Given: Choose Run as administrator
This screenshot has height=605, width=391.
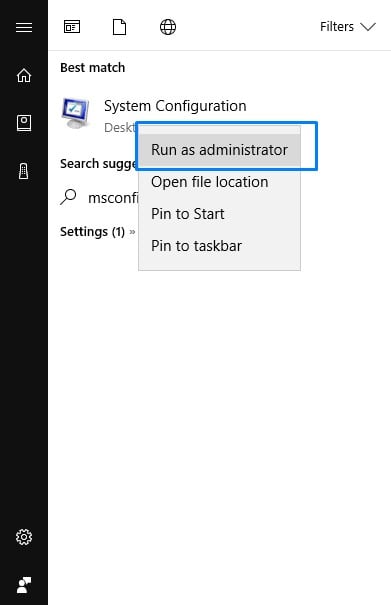Looking at the screenshot, I should tap(219, 150).
